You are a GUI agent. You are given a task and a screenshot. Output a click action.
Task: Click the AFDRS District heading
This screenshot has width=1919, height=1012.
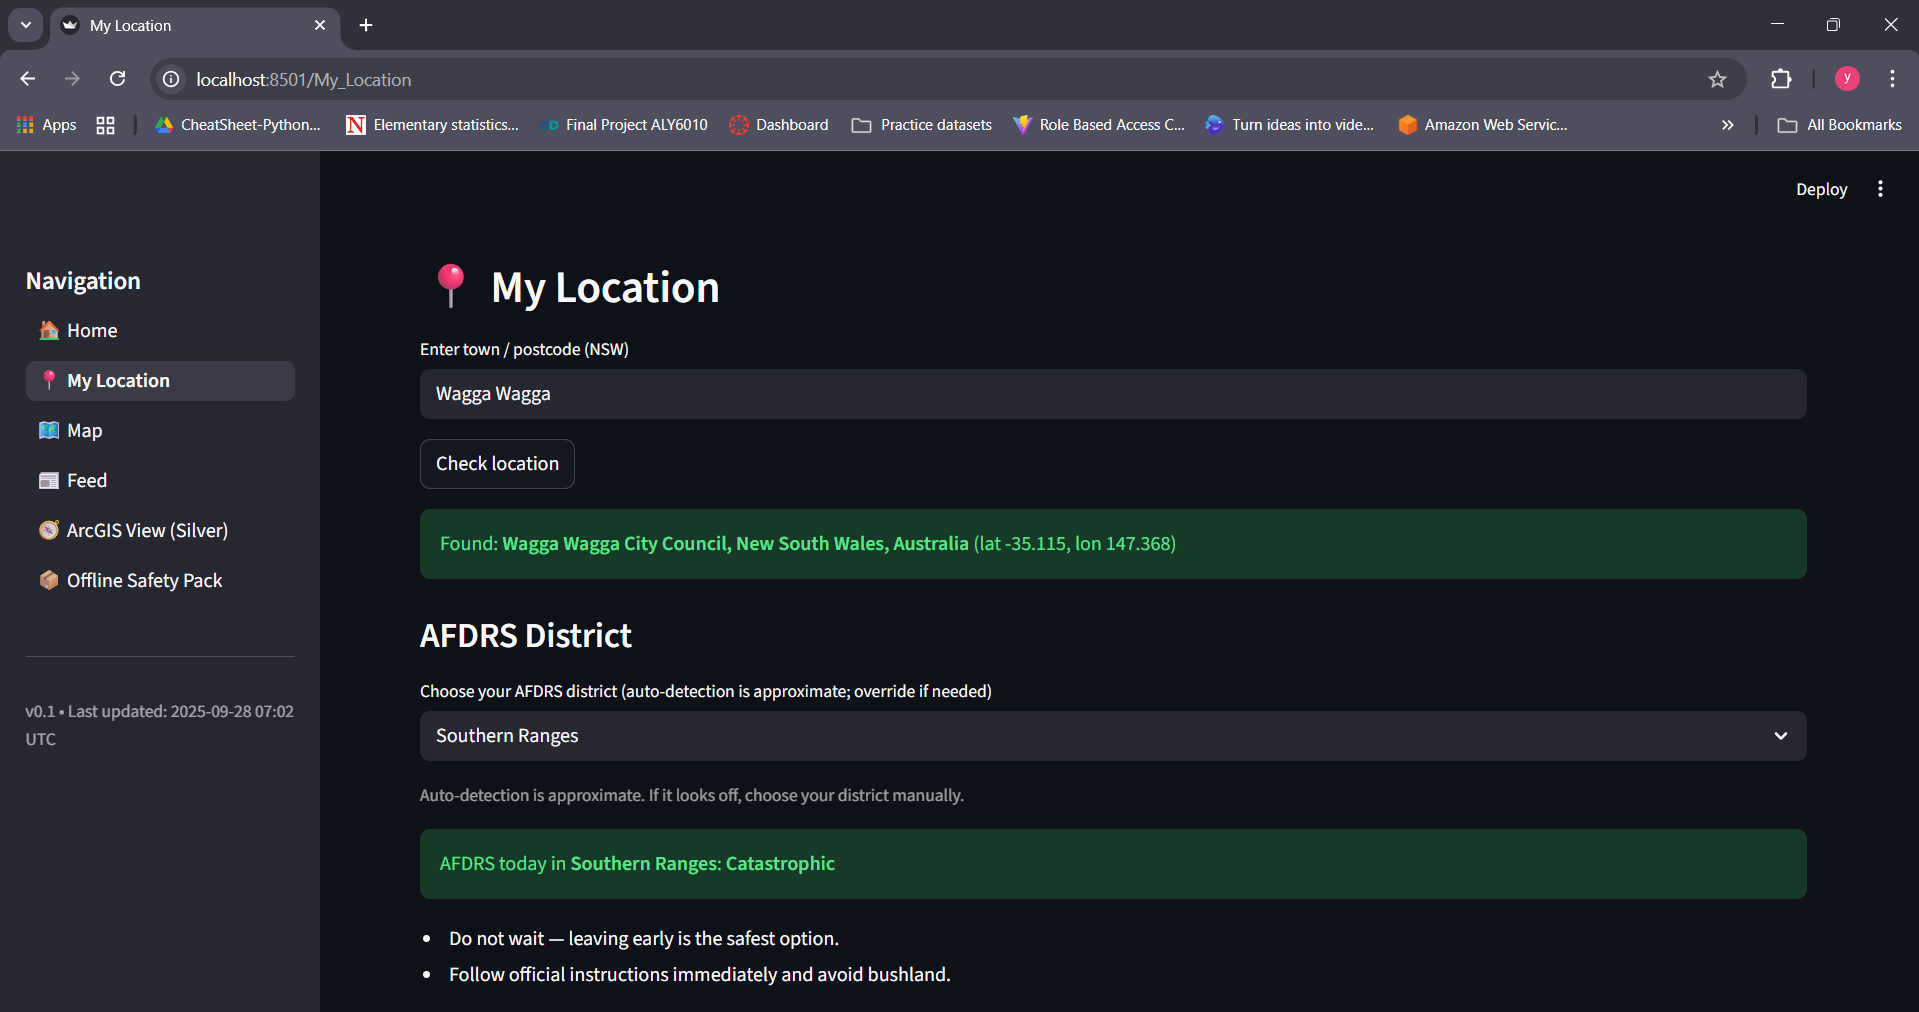pos(526,636)
